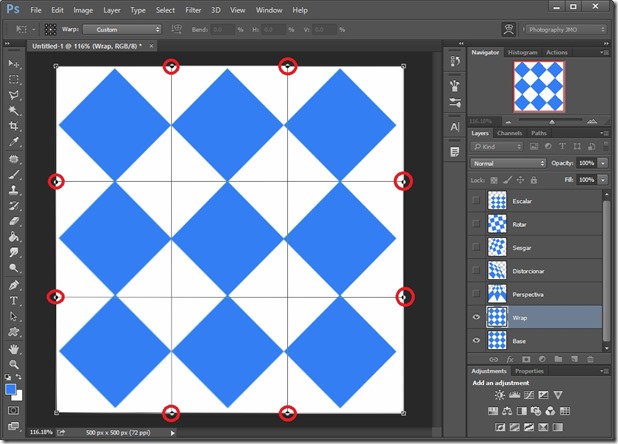Viewport: 618px width, 444px height.
Task: Select the Escalar layer name
Action: point(522,201)
